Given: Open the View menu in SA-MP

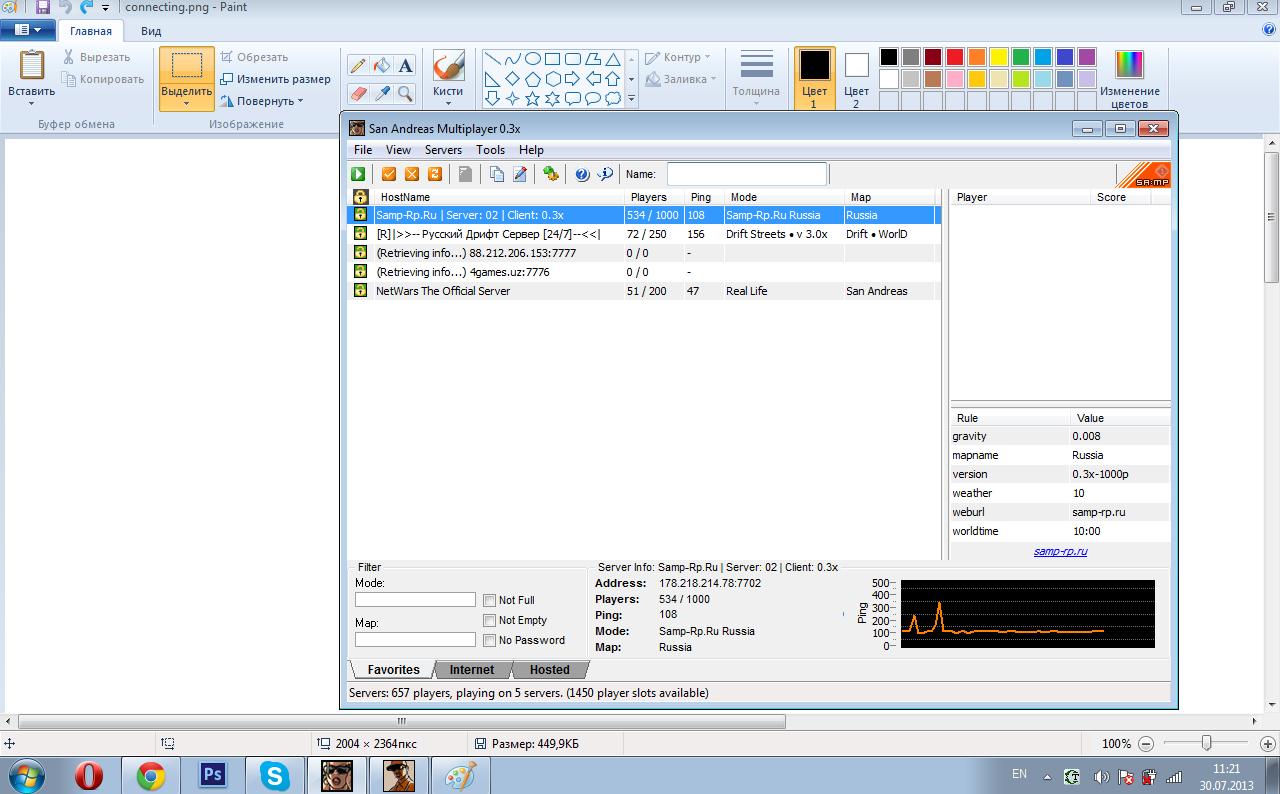Looking at the screenshot, I should tap(398, 150).
